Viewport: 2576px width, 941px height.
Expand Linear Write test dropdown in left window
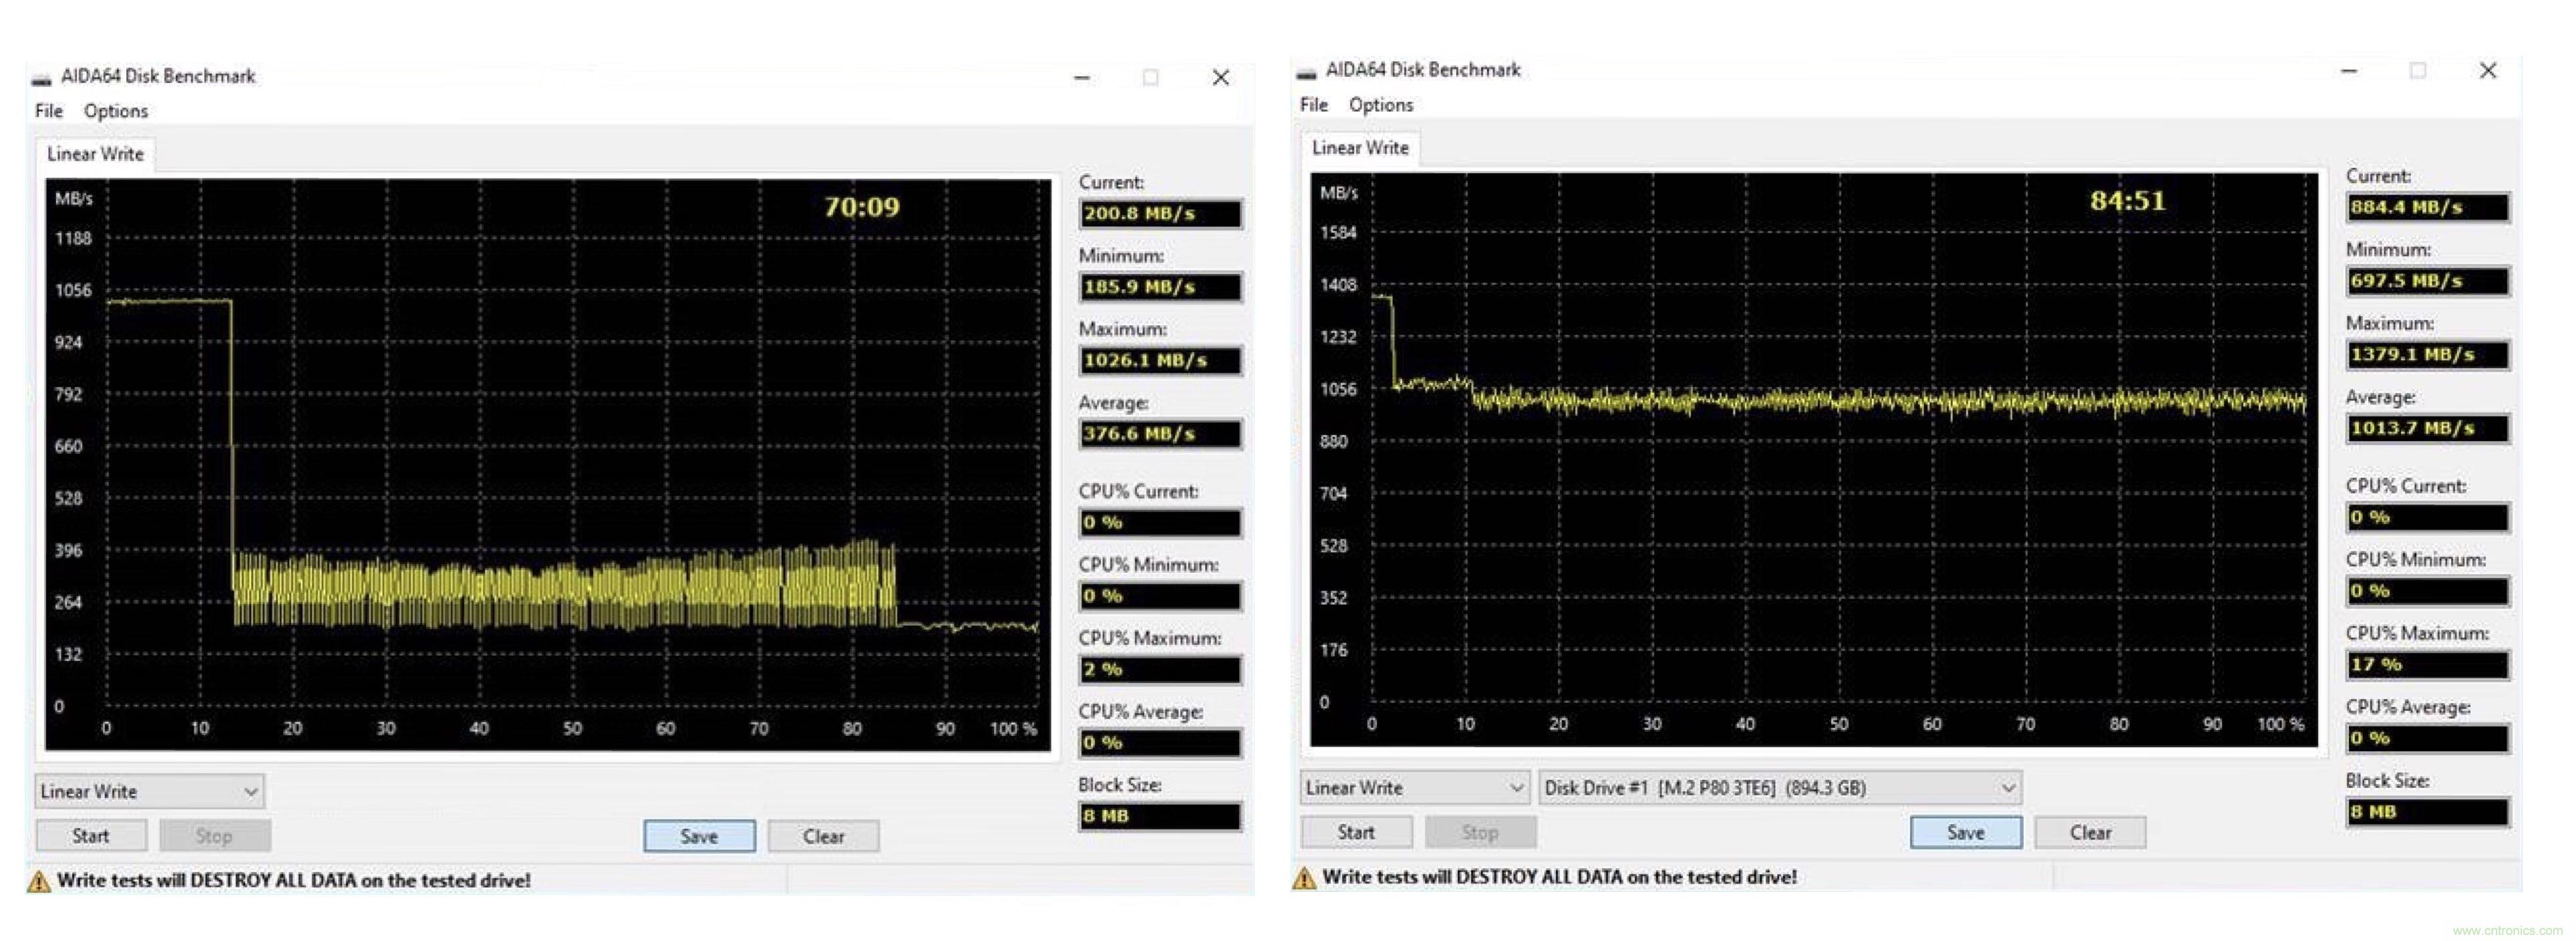(x=150, y=791)
